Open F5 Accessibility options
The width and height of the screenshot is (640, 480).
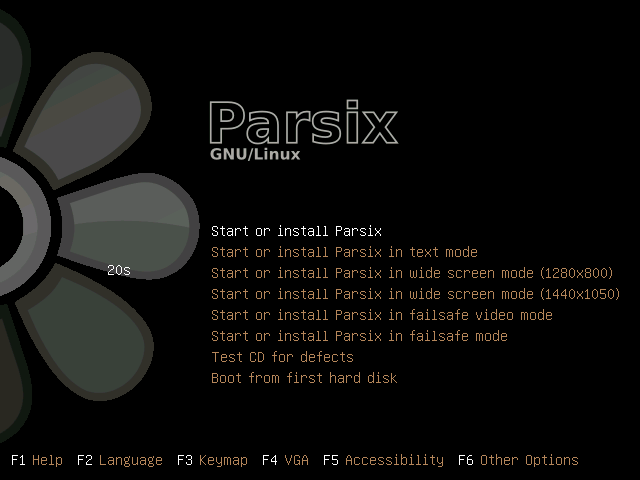383,460
